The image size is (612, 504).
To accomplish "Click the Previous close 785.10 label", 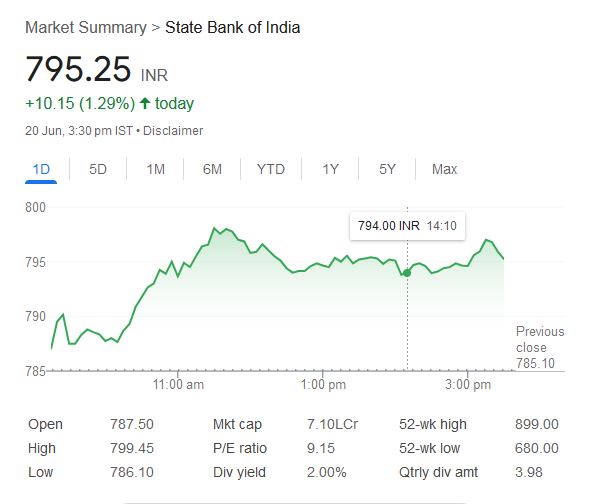I will pos(540,347).
